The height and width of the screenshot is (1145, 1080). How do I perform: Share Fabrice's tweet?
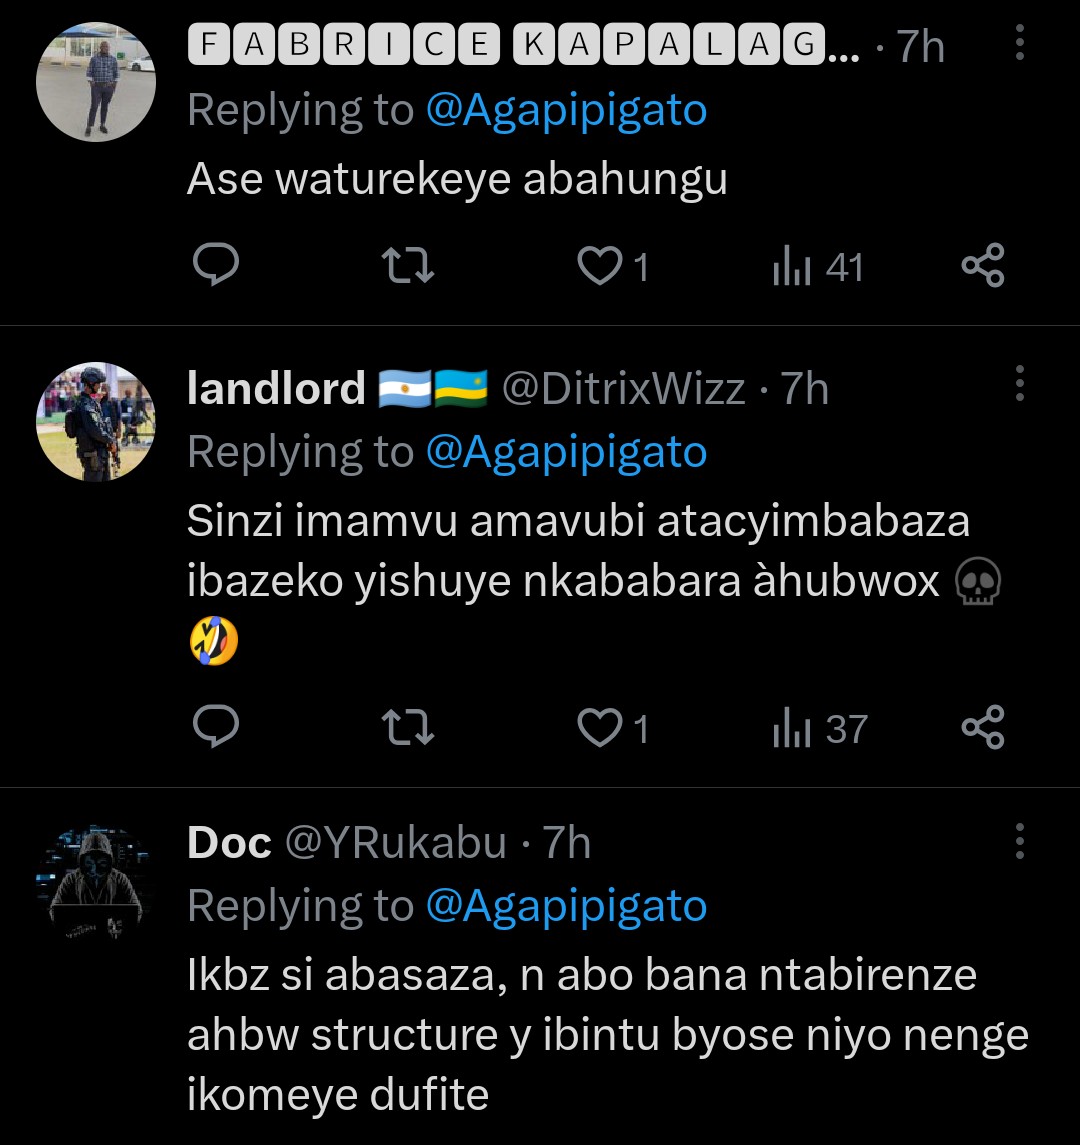[982, 266]
